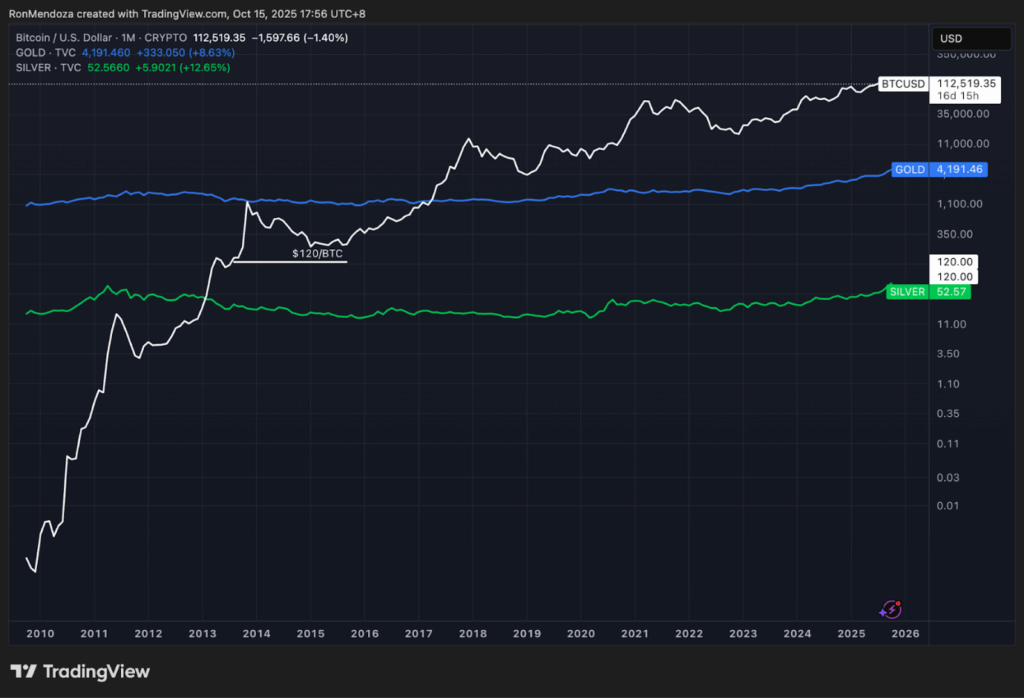Click the white BTCUSD series label
This screenshot has width=1024, height=698.
901,84
